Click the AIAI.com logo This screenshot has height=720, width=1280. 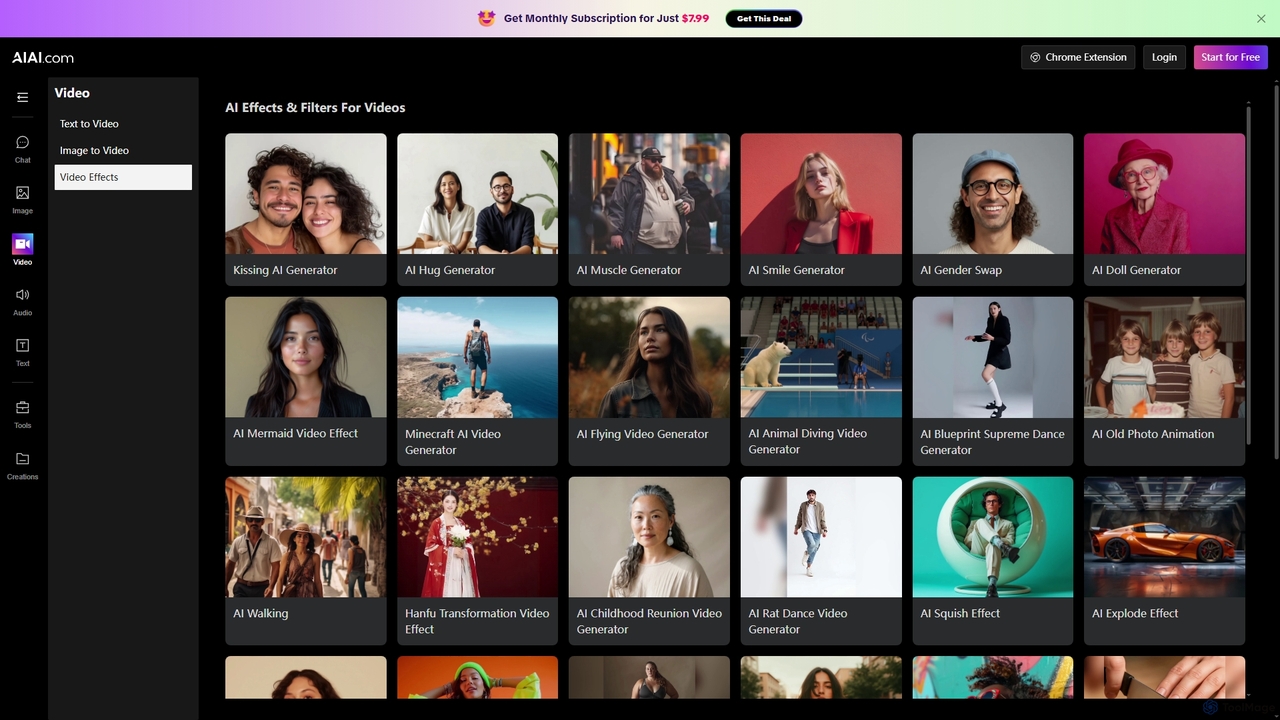(x=43, y=58)
